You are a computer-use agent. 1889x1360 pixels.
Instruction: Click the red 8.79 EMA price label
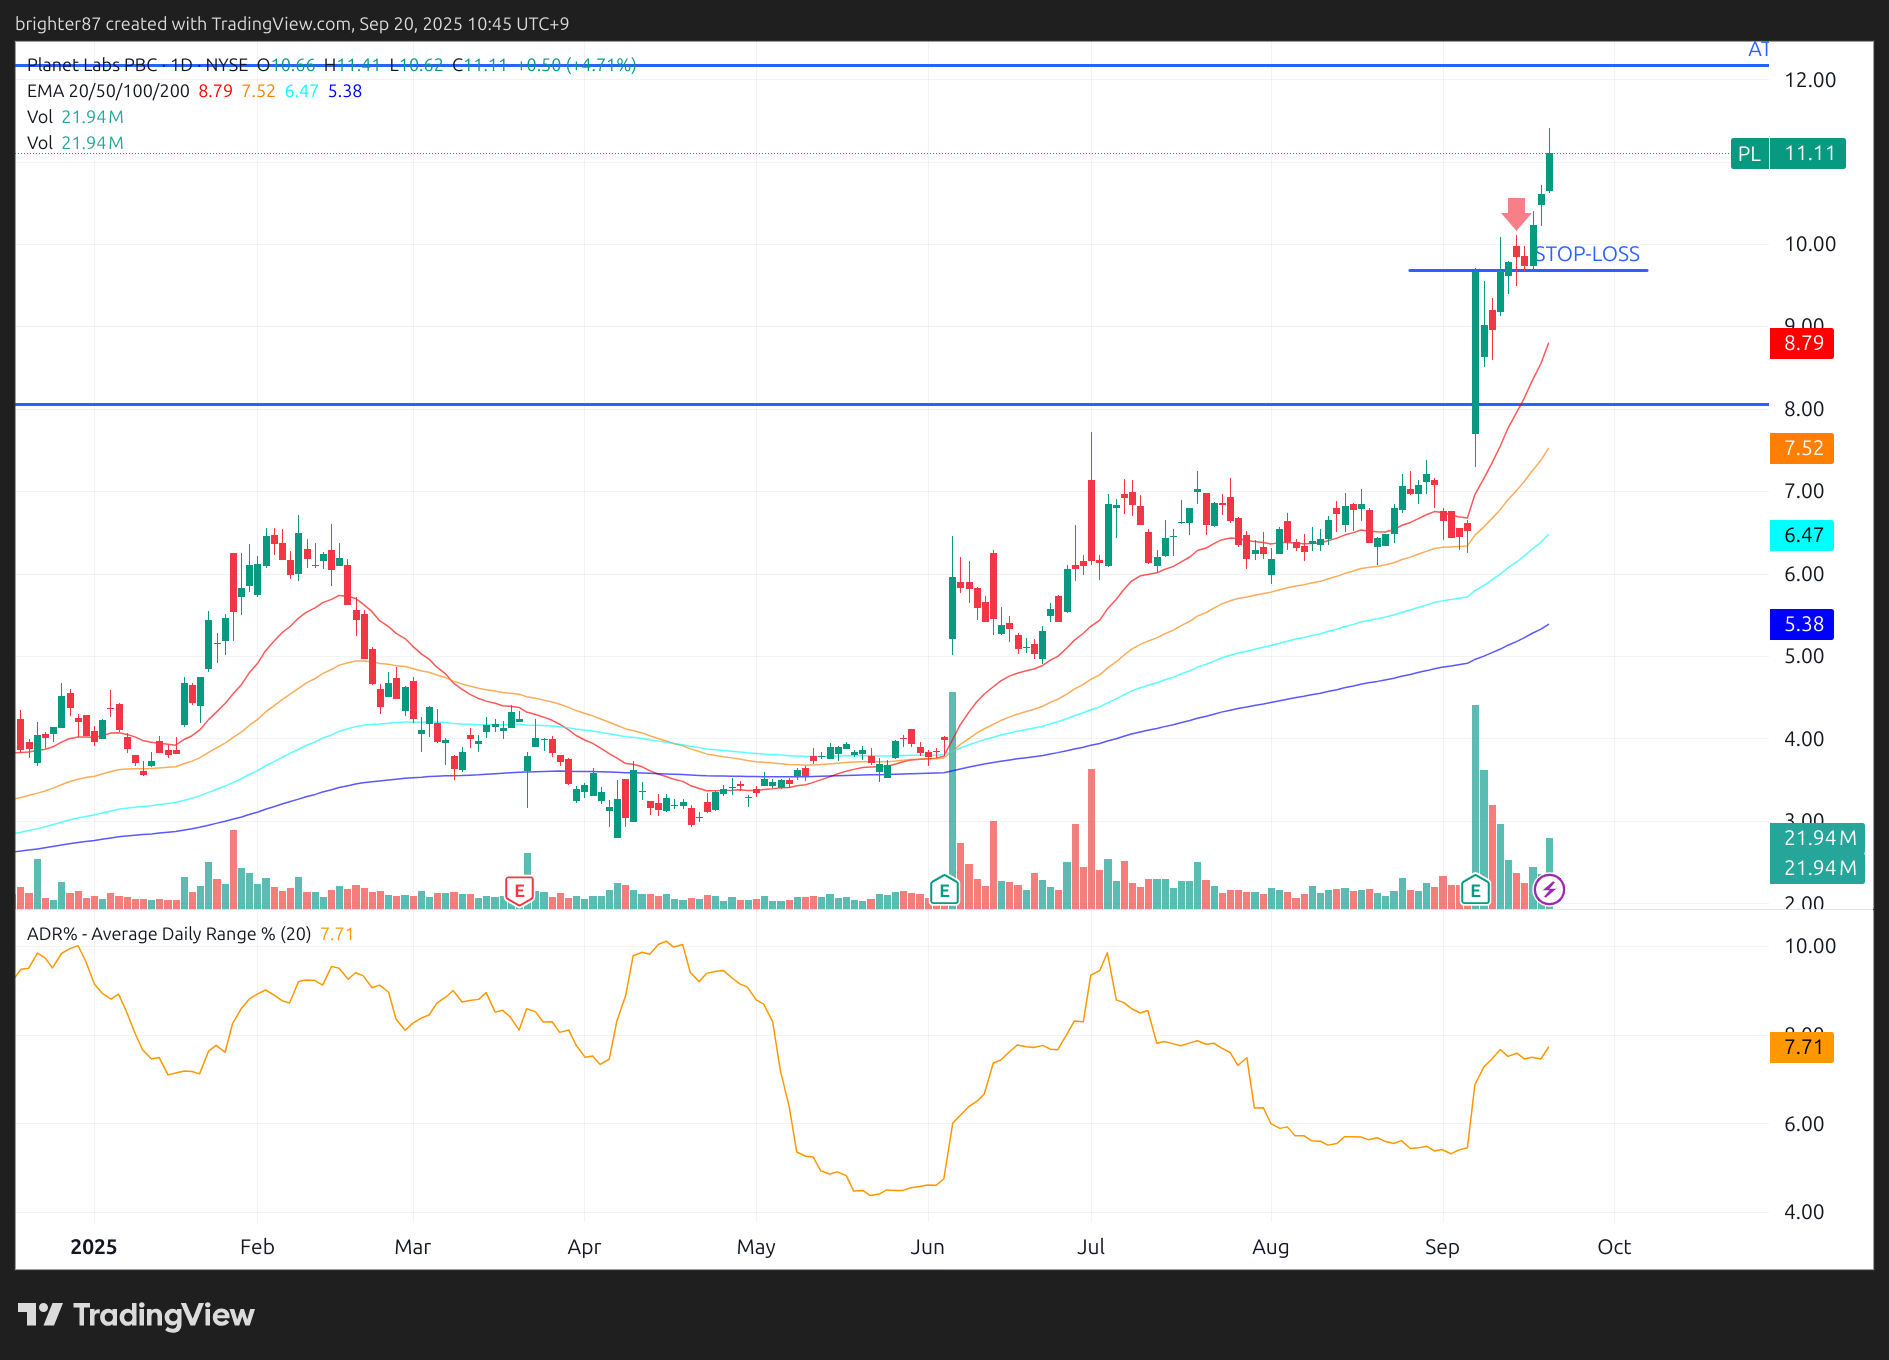click(1802, 343)
